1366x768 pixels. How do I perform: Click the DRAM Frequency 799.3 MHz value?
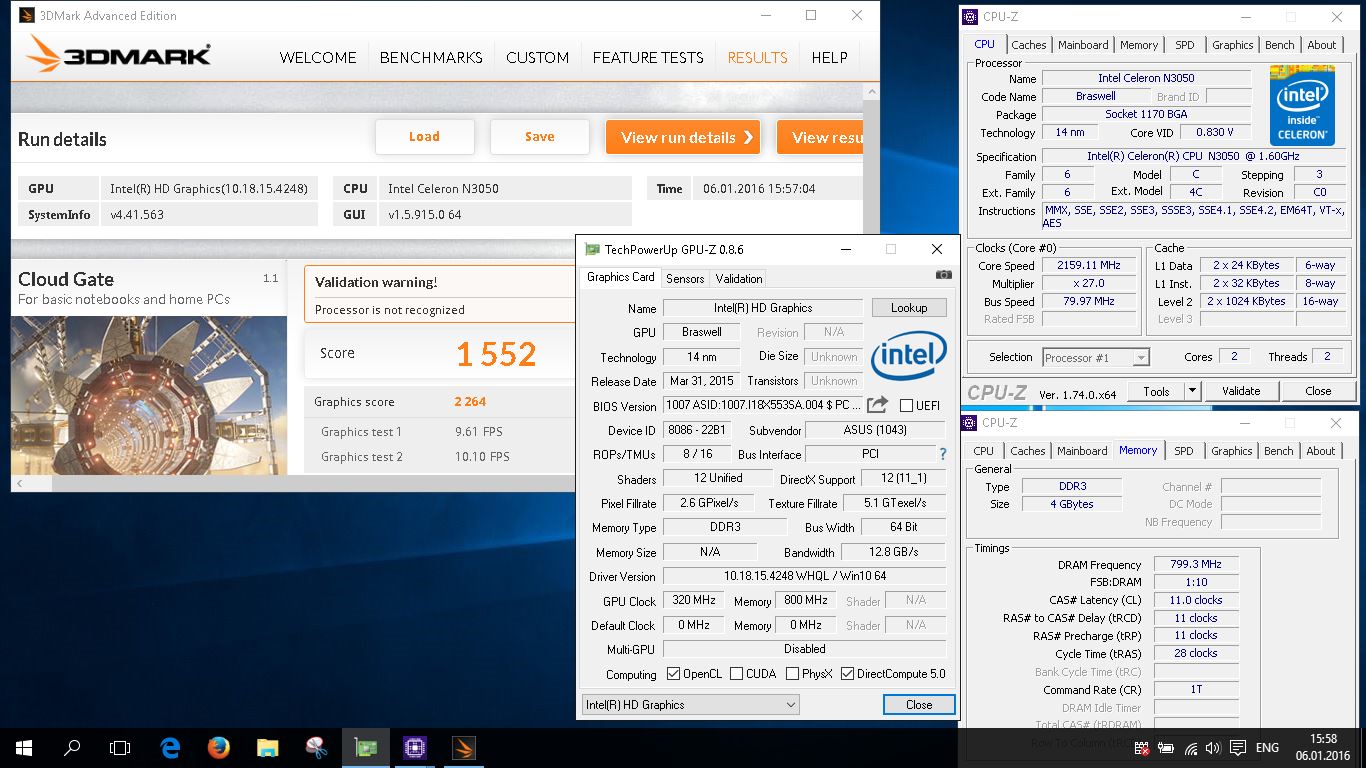click(x=1196, y=564)
